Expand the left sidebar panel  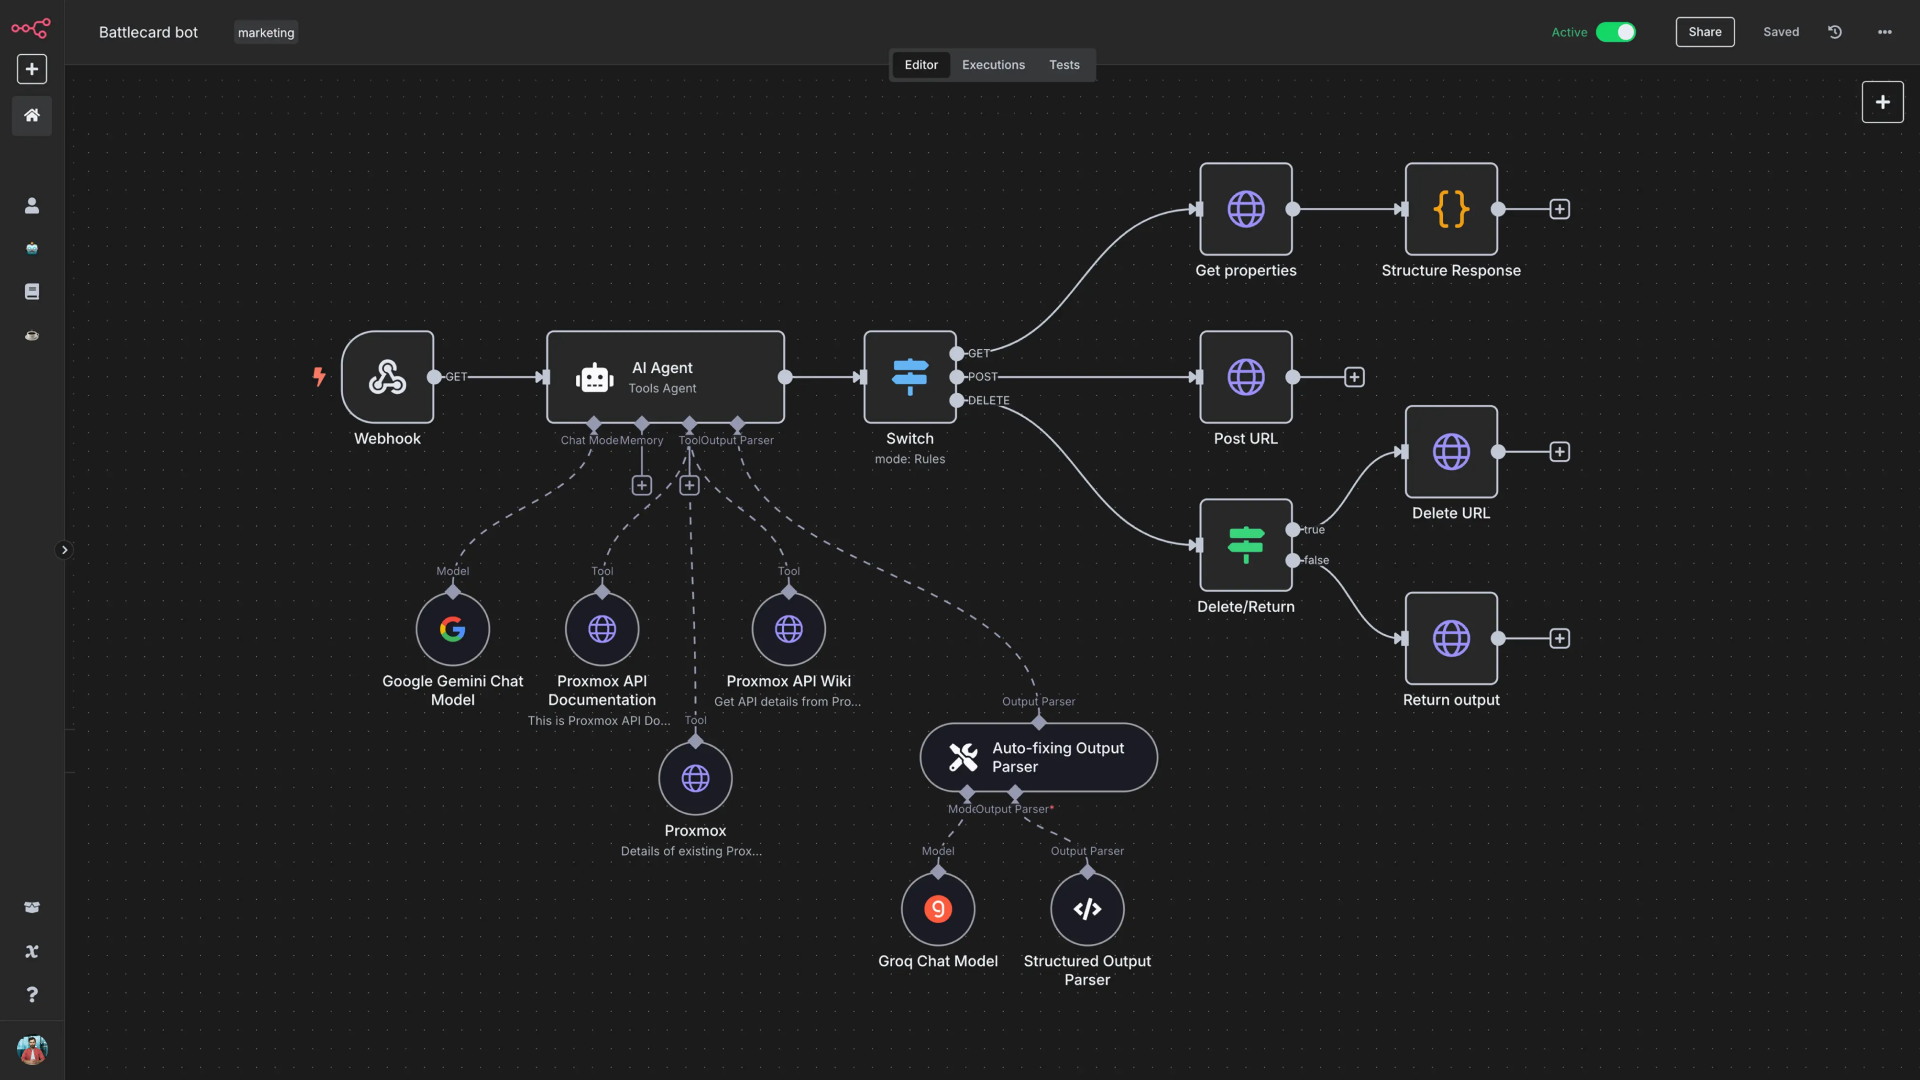64,549
